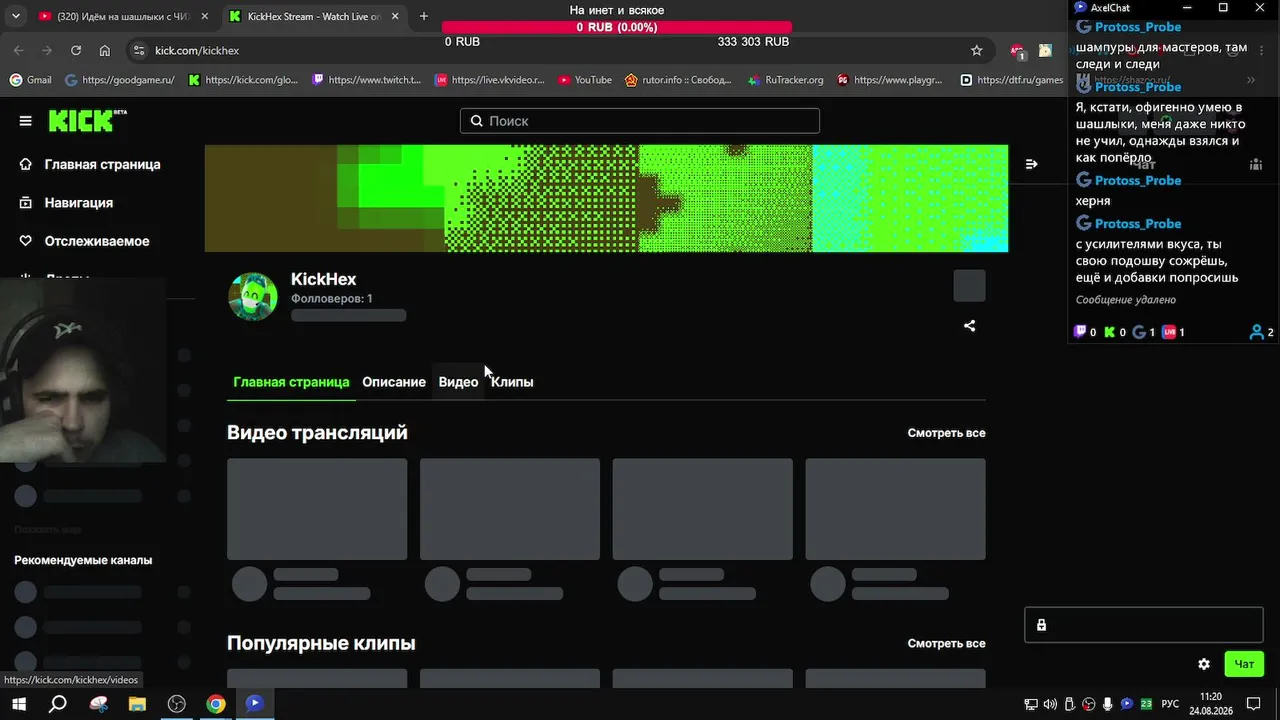Click Смотреть все for Видео трансляций
Image resolution: width=1280 pixels, height=720 pixels.
click(946, 433)
